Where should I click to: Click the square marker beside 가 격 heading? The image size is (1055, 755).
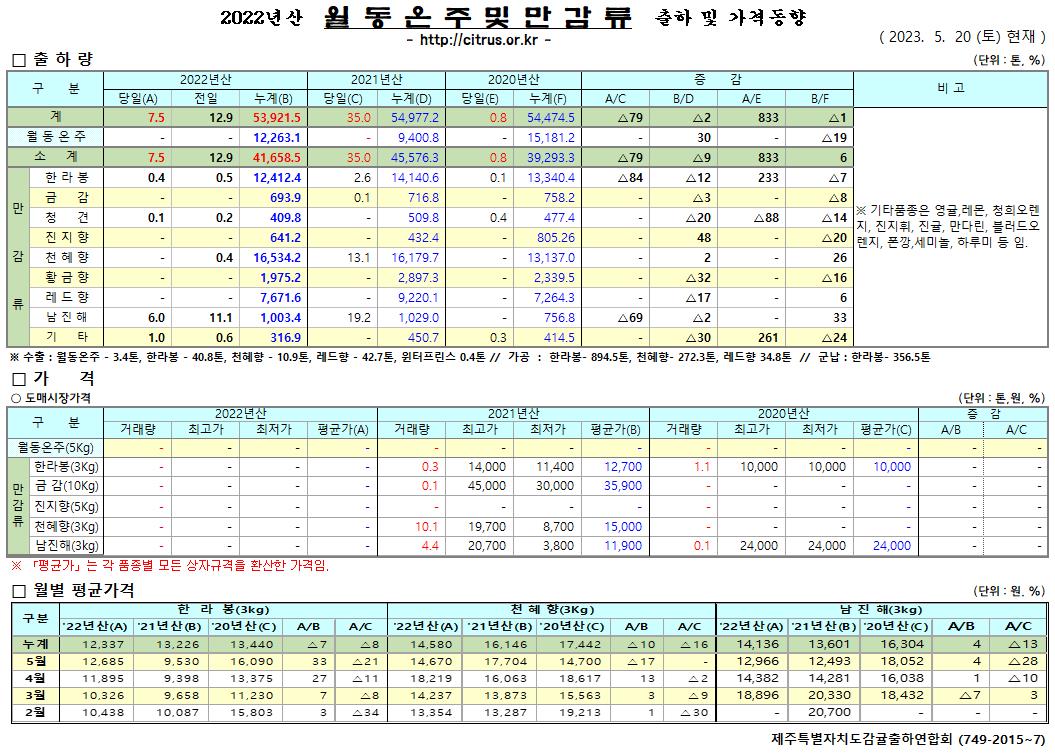(17, 378)
